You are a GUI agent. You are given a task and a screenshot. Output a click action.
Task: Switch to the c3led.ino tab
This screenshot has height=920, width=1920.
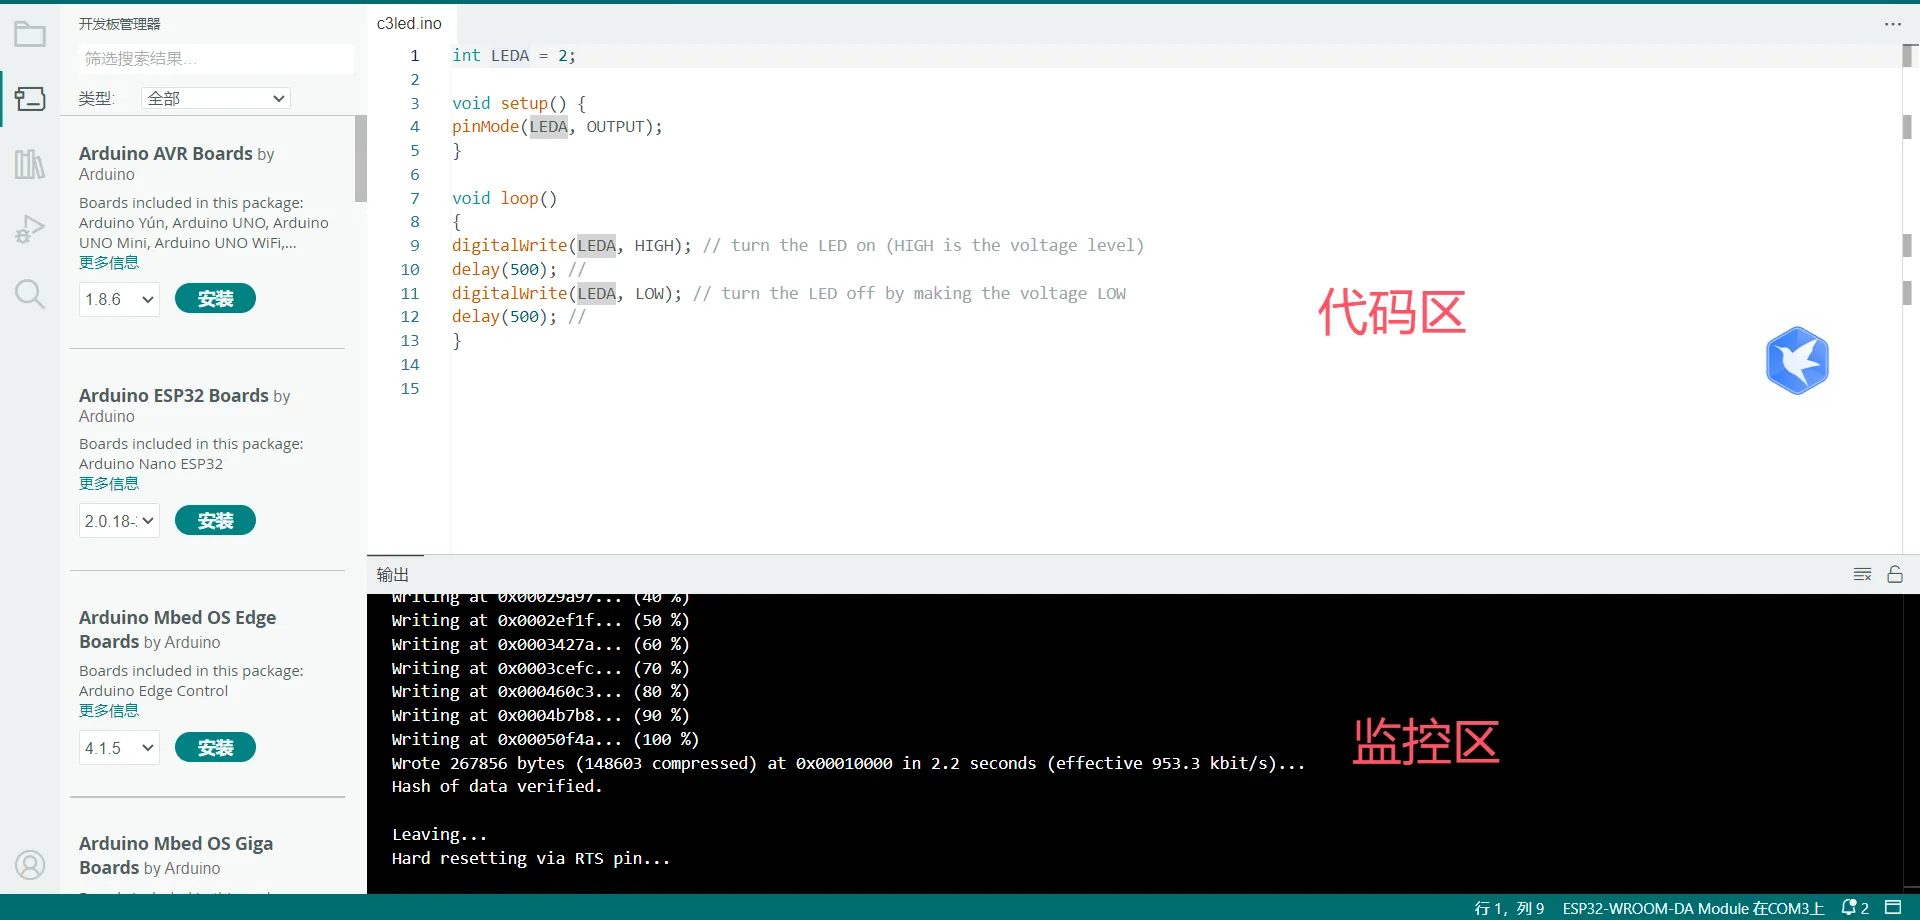[x=409, y=23]
